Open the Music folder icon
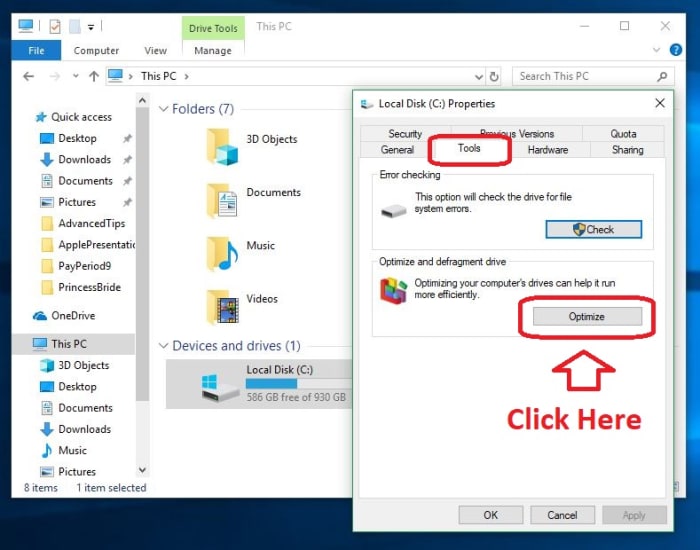This screenshot has height=550, width=700. [222, 252]
